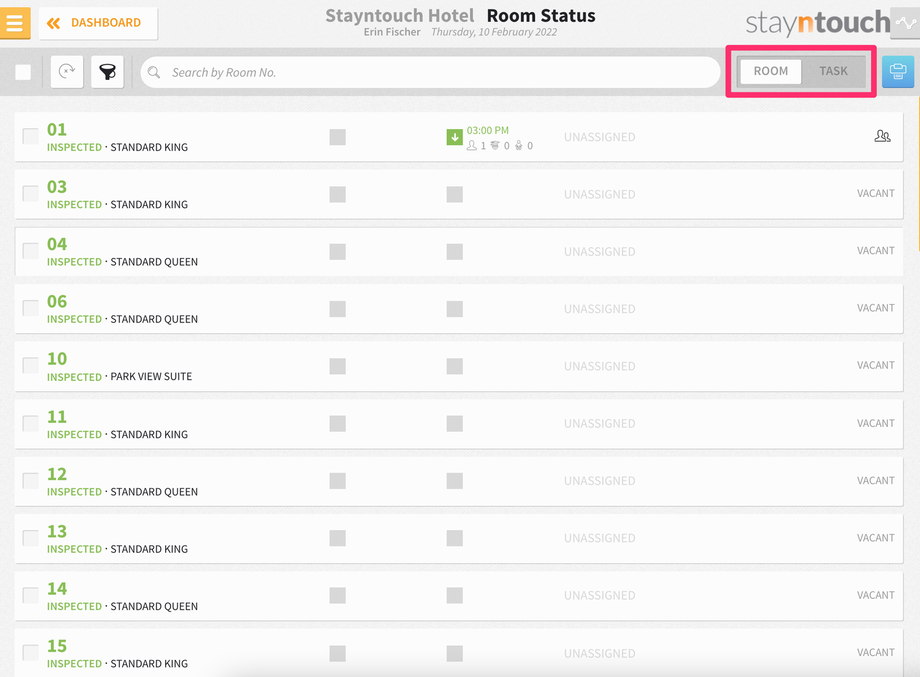The image size is (920, 677).
Task: Click 03:00 PM arrival time on room 01
Action: coord(488,130)
